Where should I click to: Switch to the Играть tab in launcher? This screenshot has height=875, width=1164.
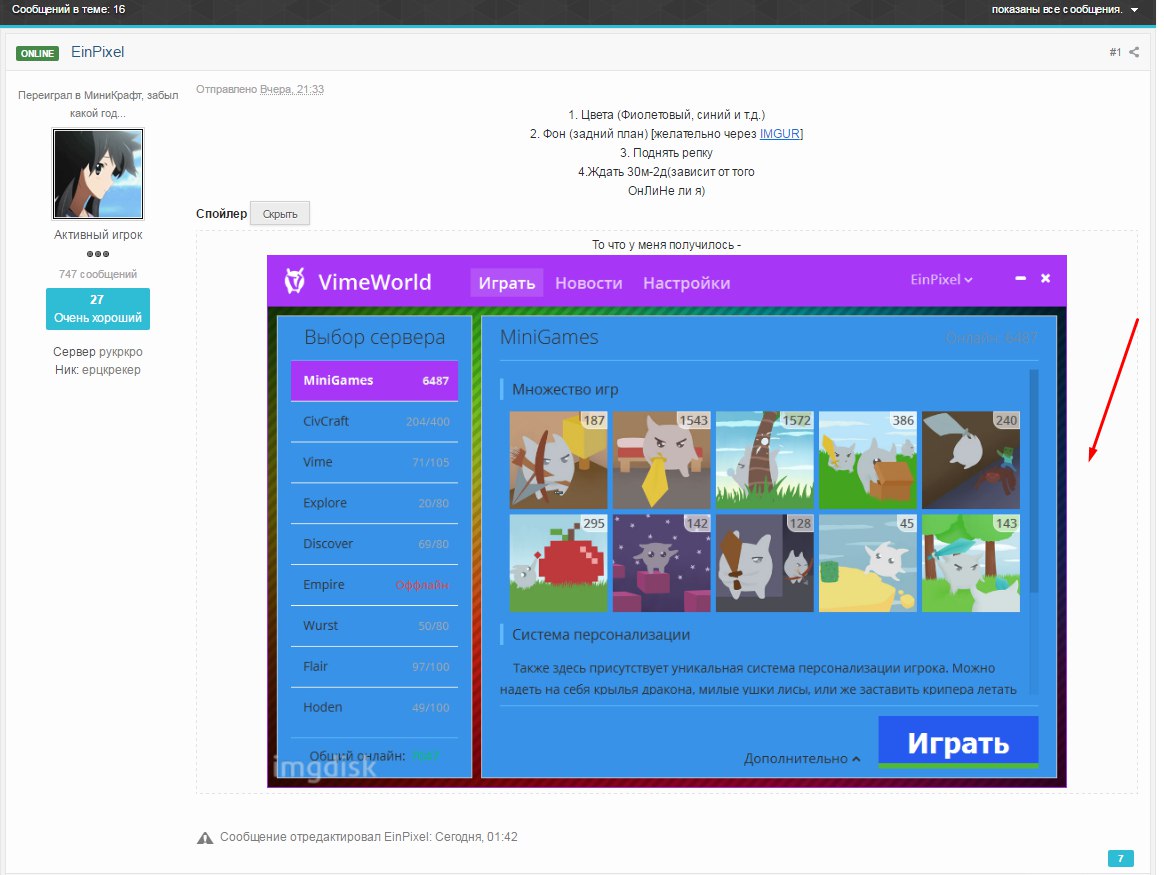(507, 283)
